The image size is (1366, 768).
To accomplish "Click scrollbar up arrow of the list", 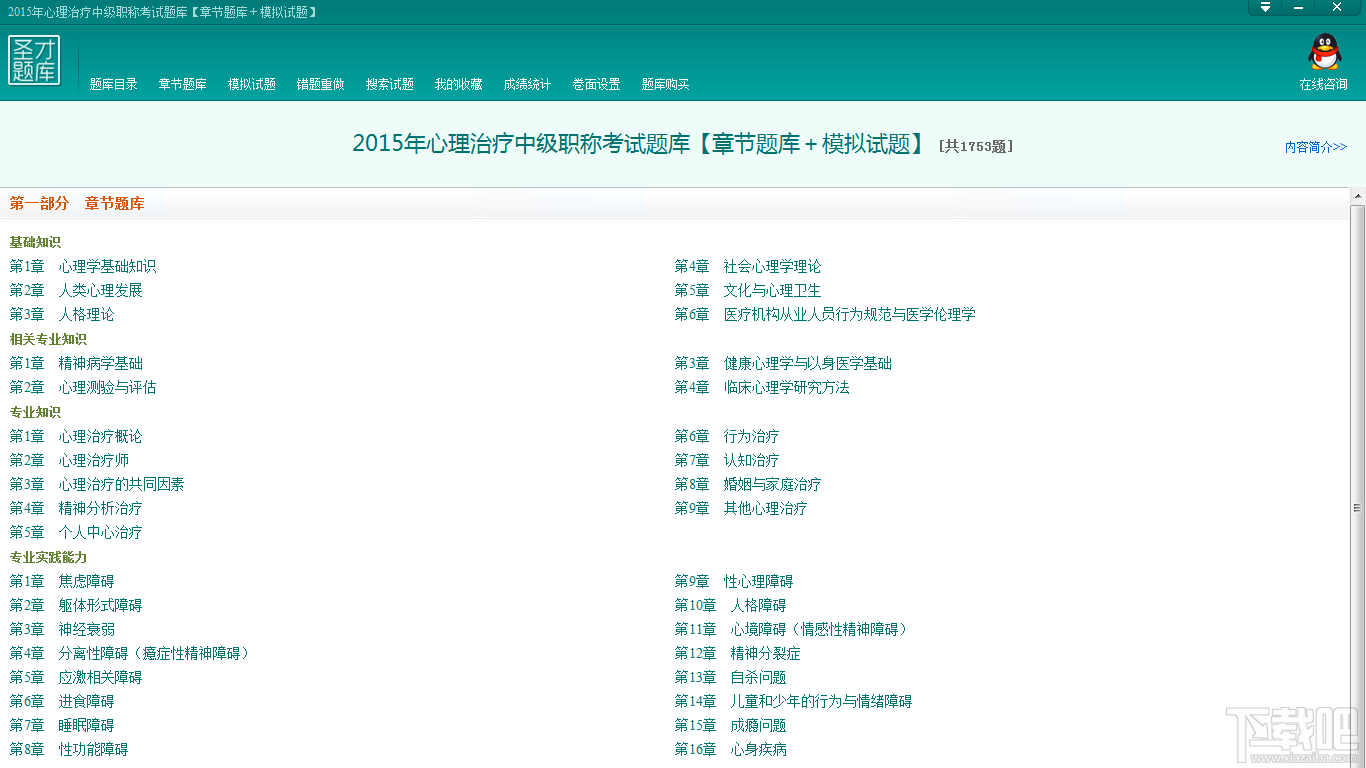I will (x=1357, y=196).
